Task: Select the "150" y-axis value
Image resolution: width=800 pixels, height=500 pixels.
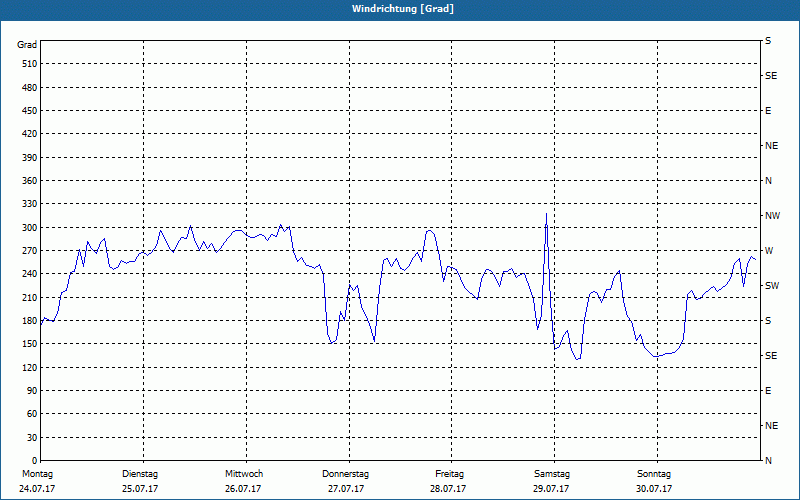Action: [30, 344]
